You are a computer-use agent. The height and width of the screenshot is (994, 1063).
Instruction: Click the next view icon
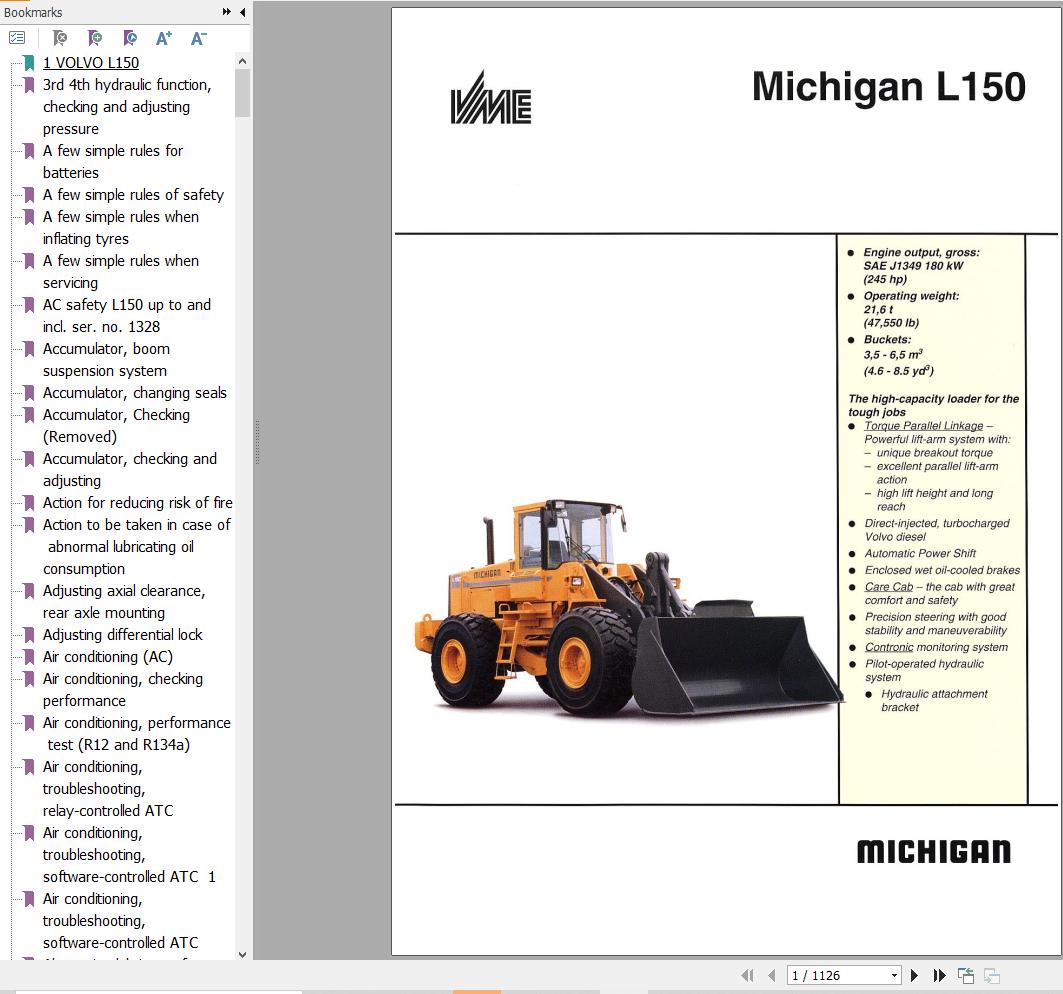coord(992,975)
